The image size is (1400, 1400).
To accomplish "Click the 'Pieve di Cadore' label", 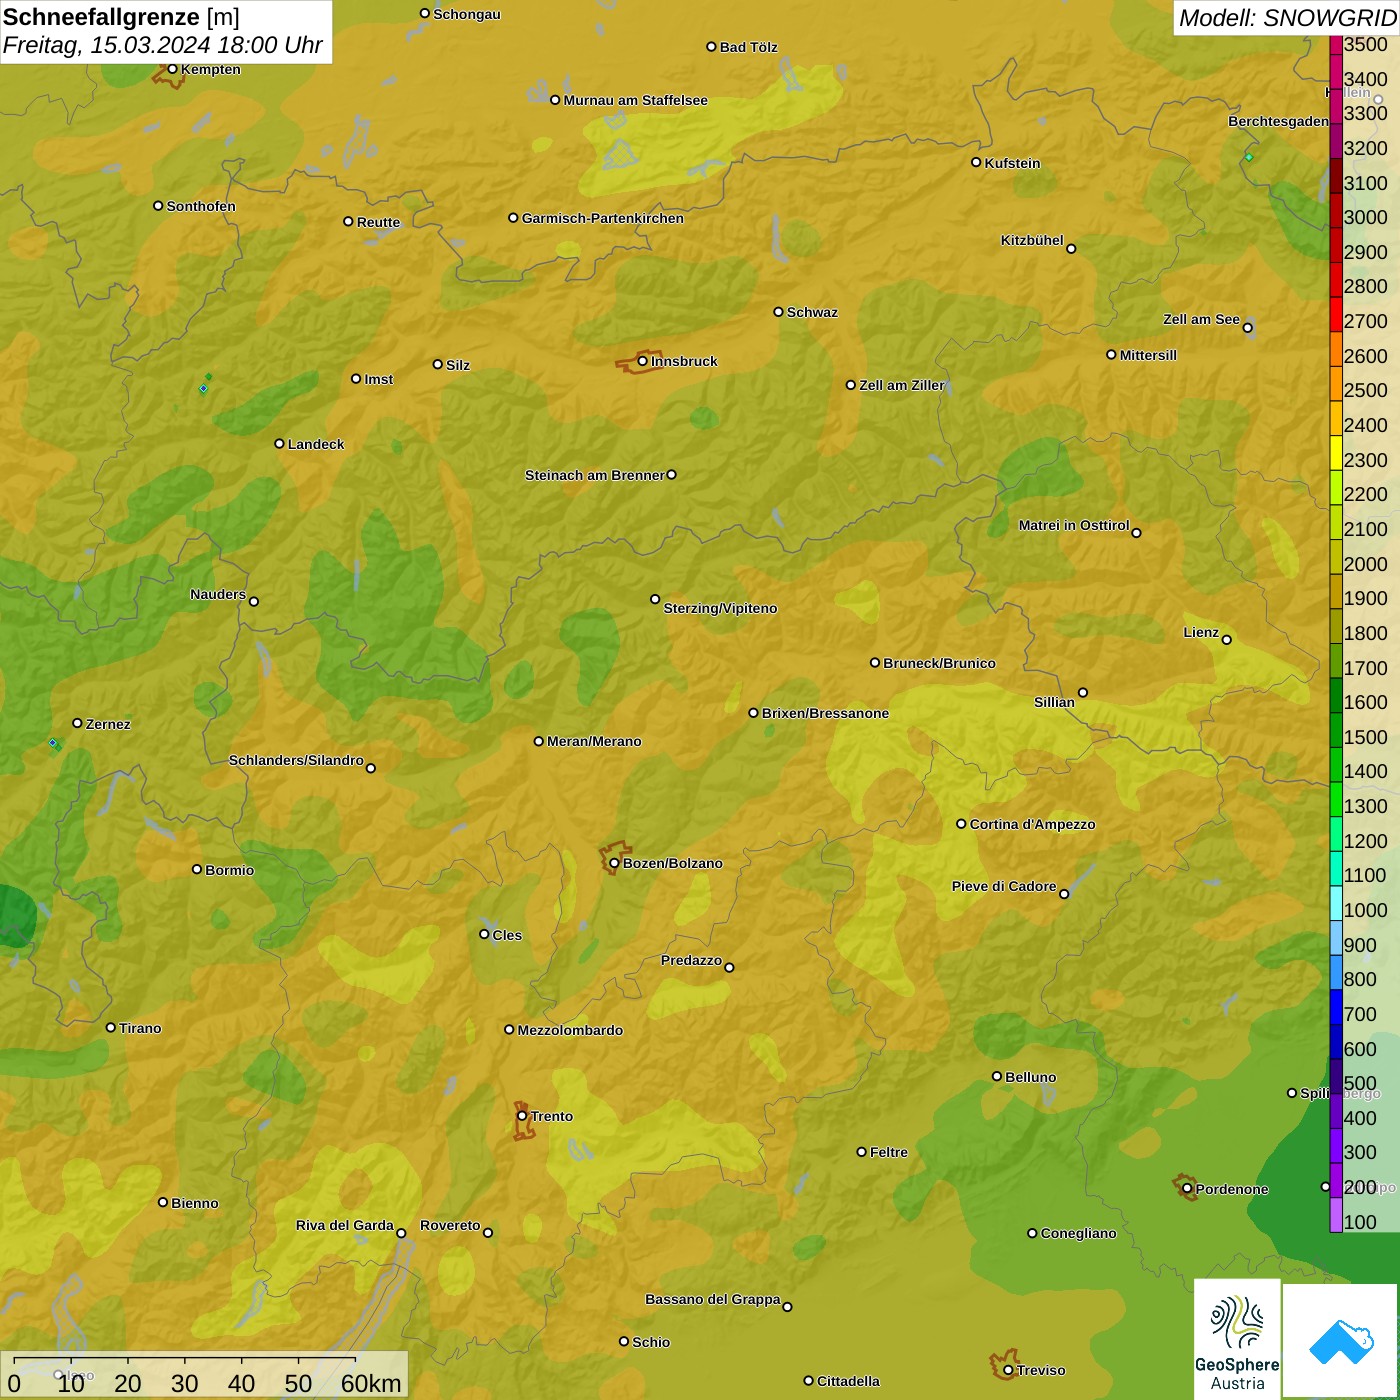I will [x=1004, y=886].
